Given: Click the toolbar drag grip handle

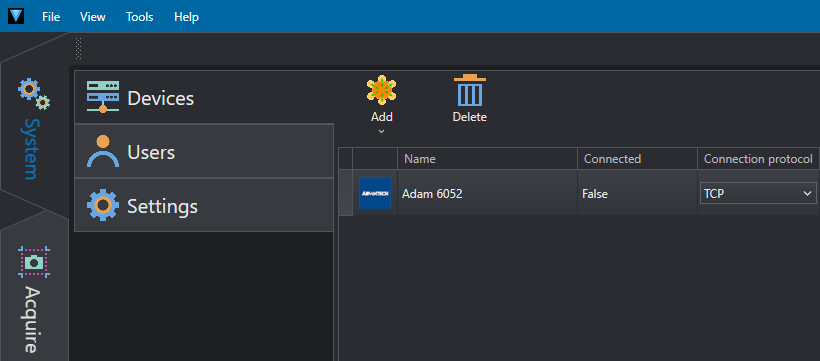Looking at the screenshot, I should pyautogui.click(x=78, y=48).
